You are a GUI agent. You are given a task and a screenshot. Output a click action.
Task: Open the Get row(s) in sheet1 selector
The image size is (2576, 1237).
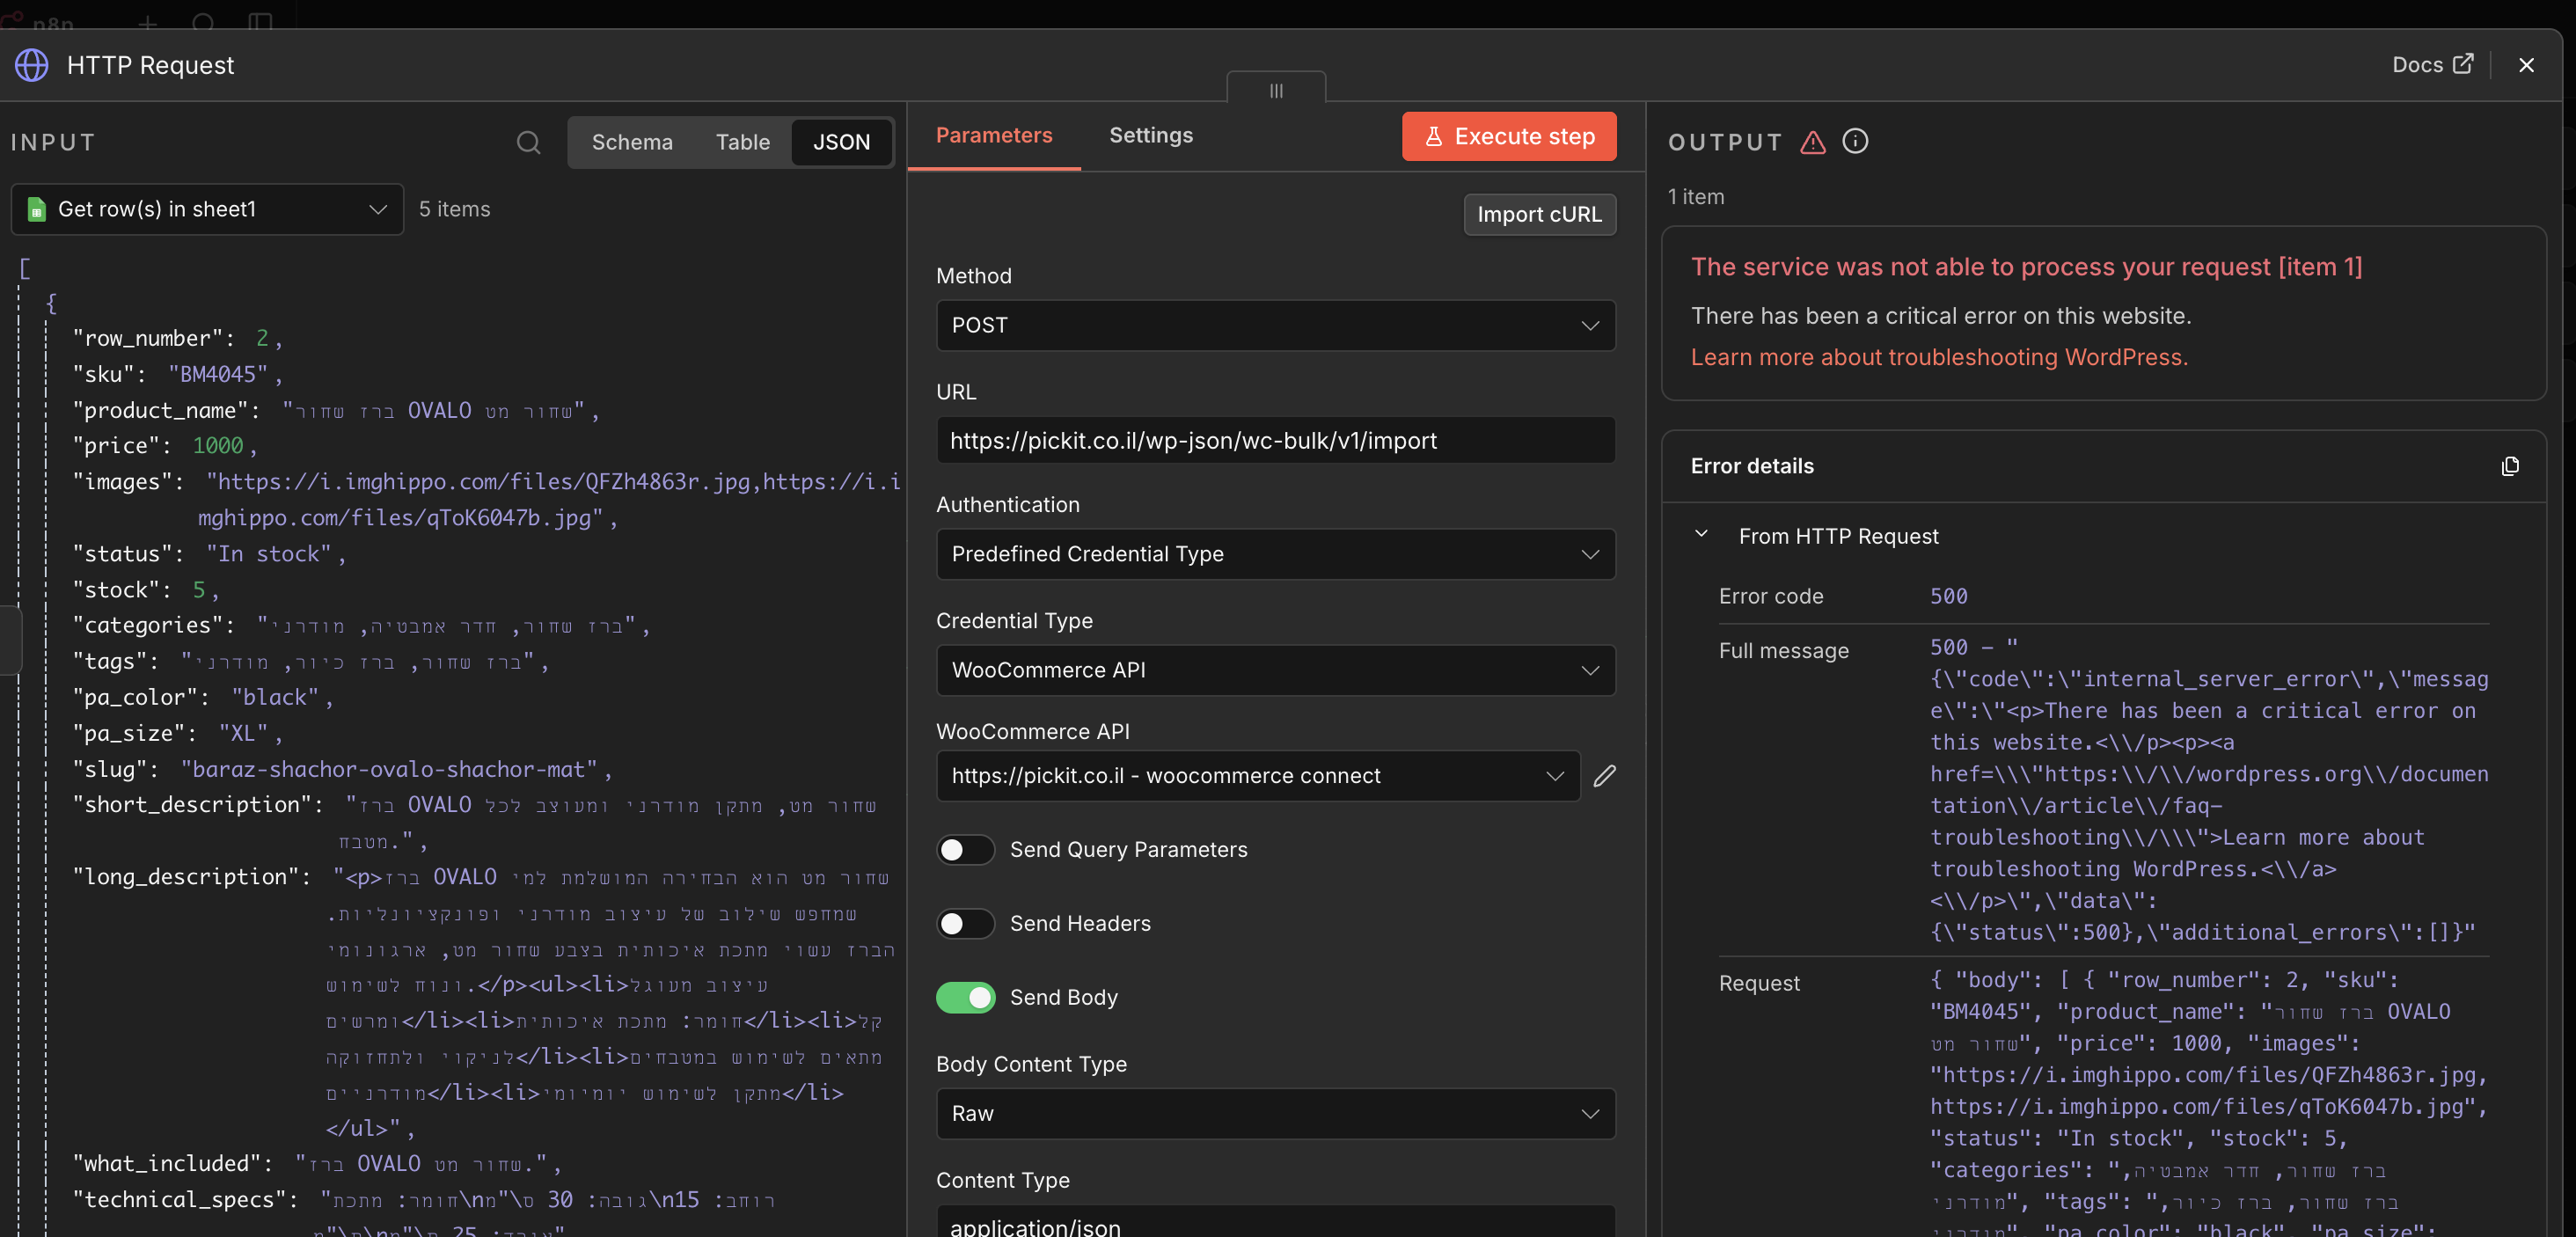point(207,209)
